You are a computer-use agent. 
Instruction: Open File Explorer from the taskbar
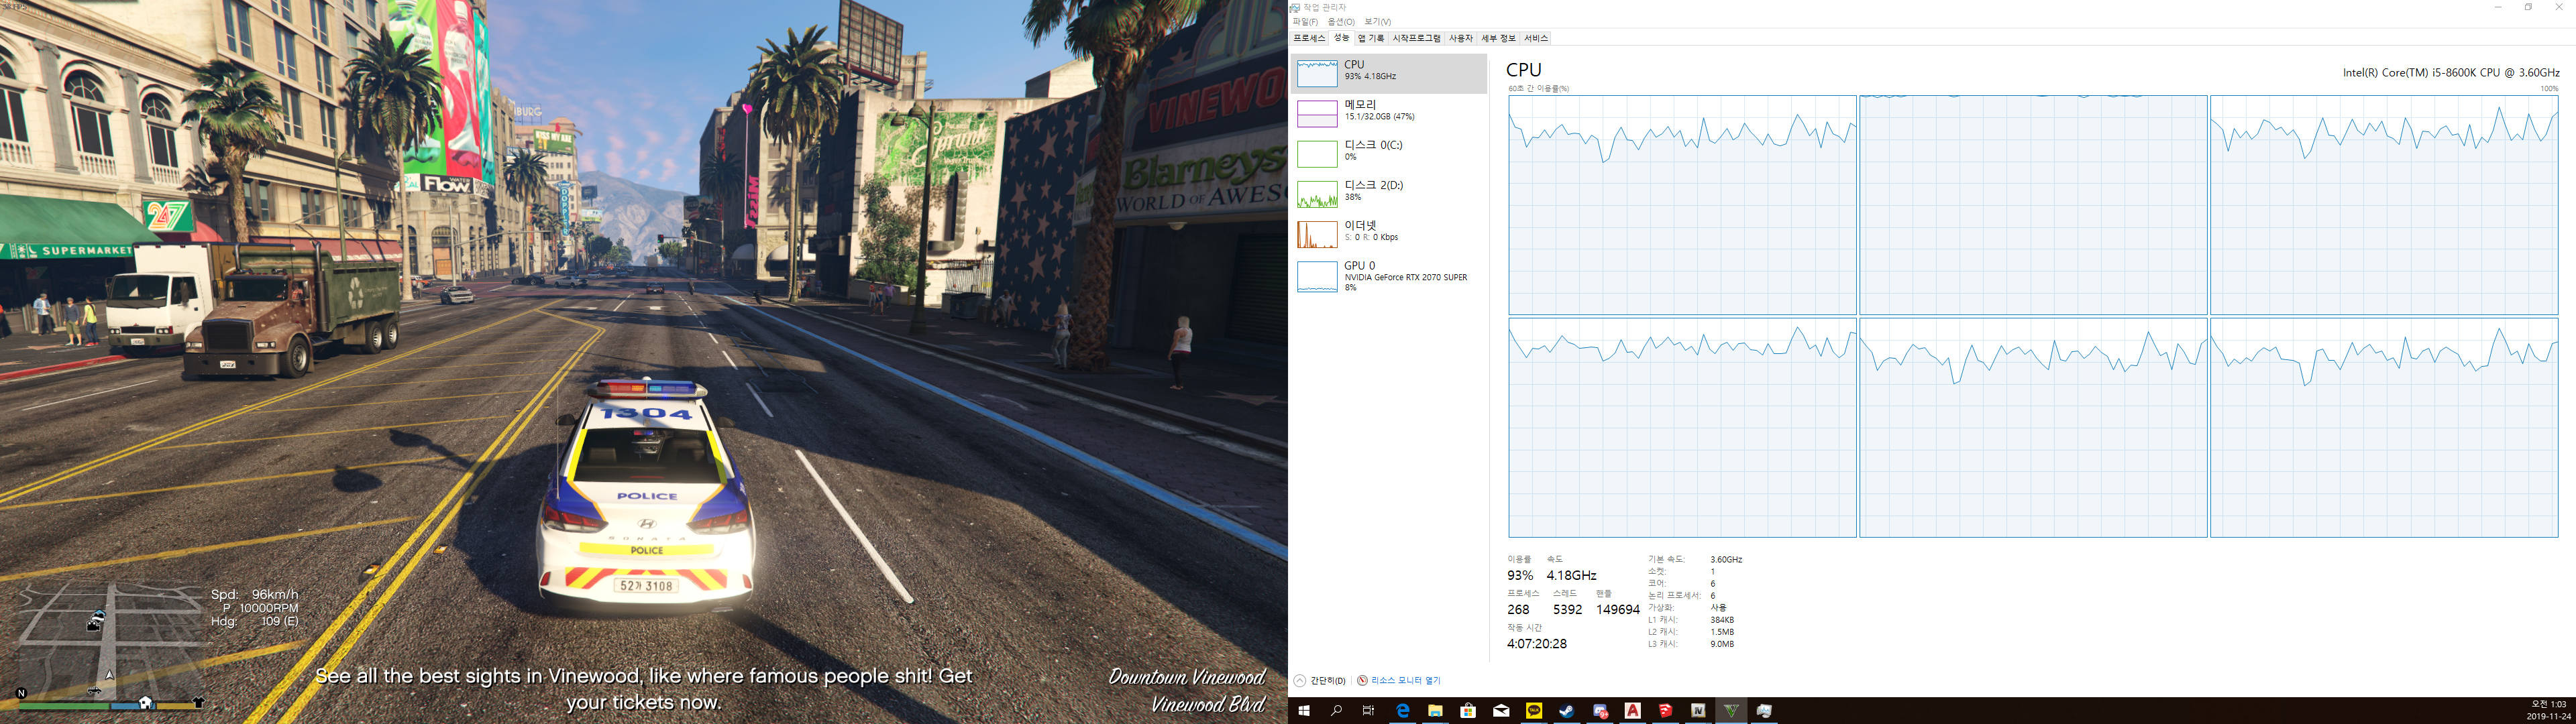click(x=1435, y=711)
